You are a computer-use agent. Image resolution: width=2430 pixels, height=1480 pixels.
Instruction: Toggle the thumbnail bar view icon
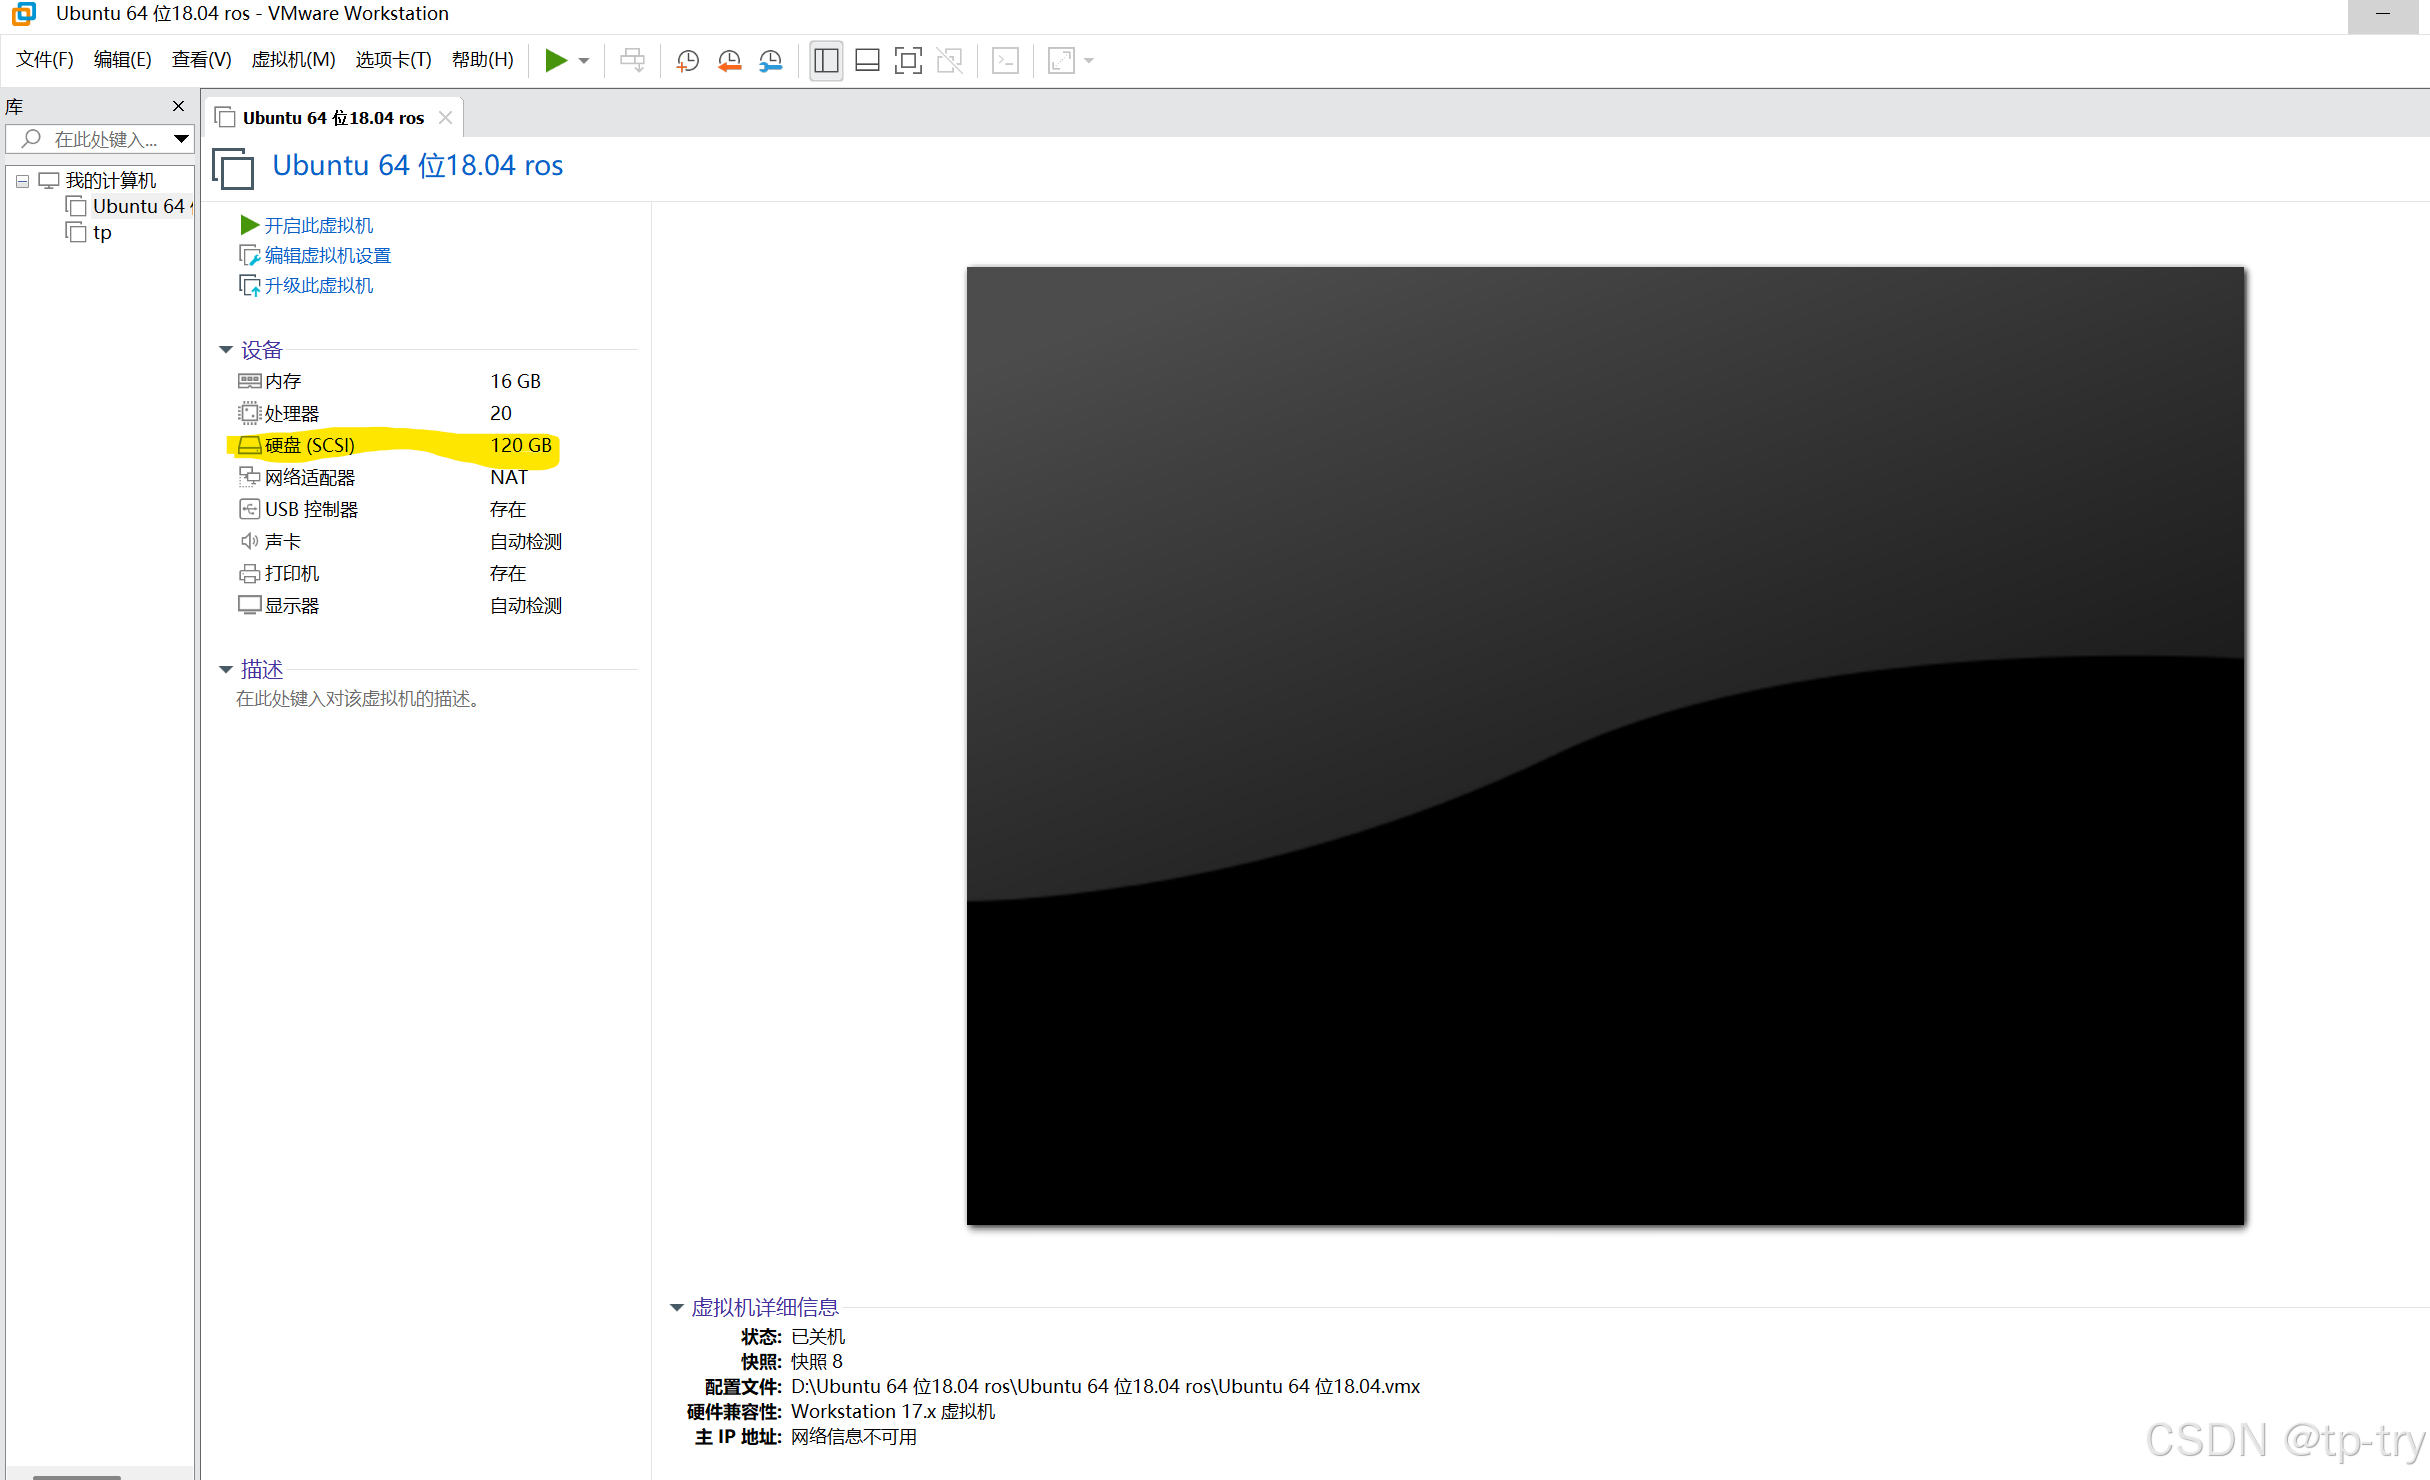867,61
